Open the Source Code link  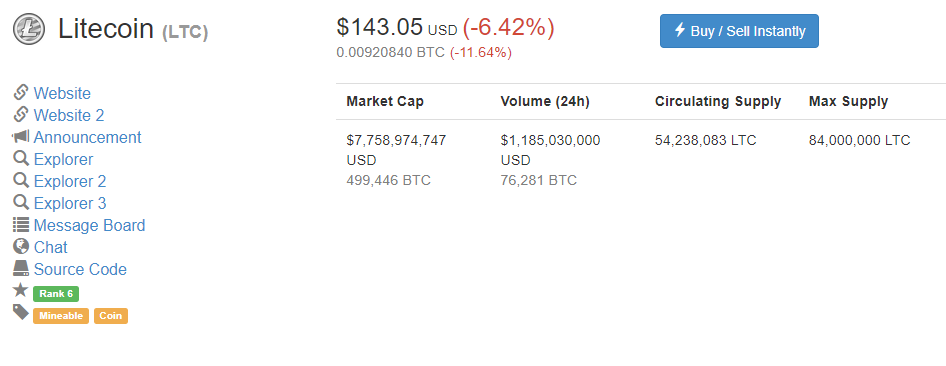point(80,270)
